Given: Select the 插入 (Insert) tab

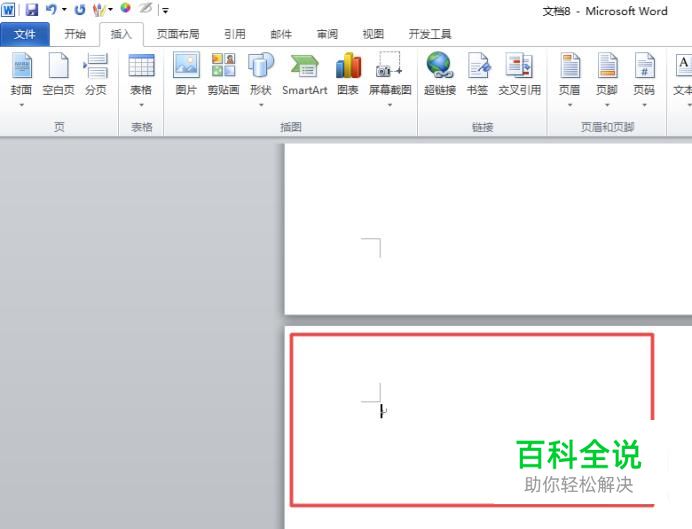Looking at the screenshot, I should pyautogui.click(x=121, y=34).
